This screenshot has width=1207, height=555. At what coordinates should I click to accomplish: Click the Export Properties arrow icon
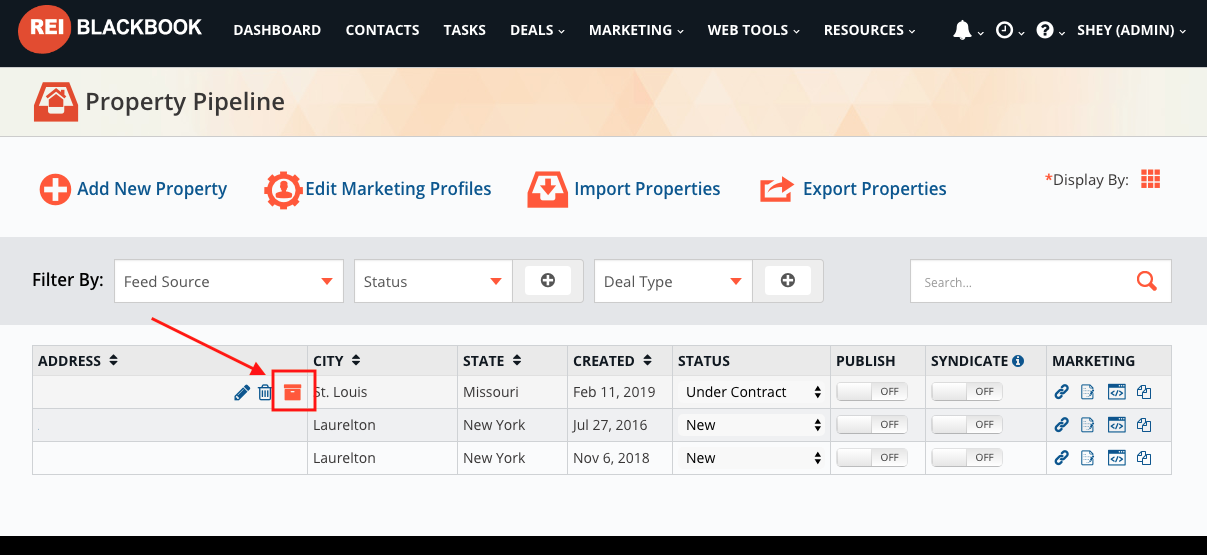coord(776,189)
